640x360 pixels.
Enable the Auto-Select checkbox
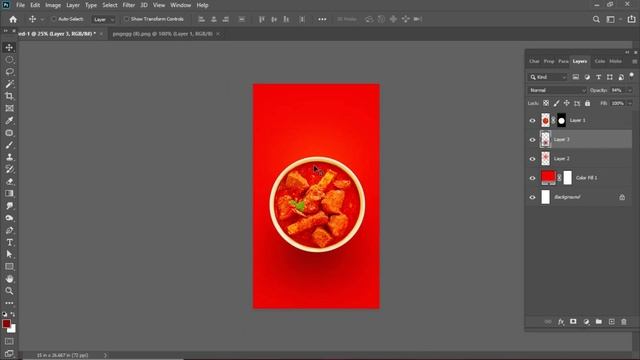click(53, 19)
